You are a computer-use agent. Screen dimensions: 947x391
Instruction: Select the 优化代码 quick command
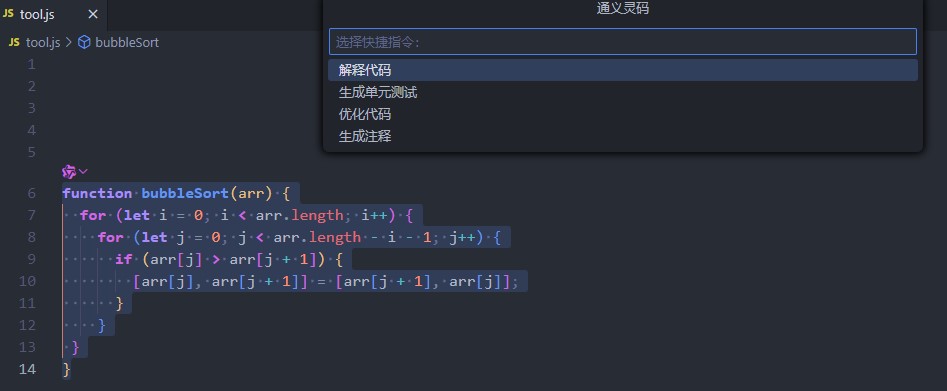[x=623, y=114]
